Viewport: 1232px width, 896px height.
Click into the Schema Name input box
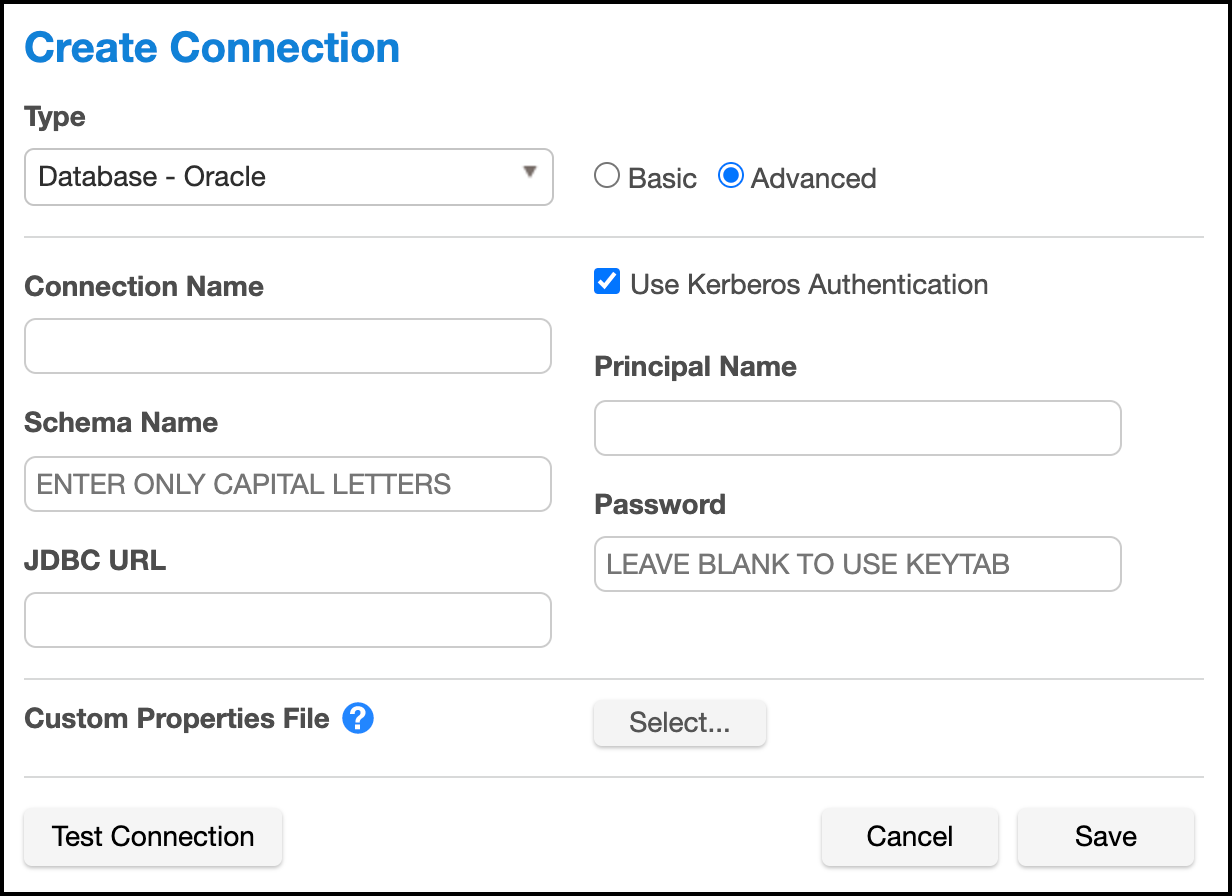[x=288, y=484]
